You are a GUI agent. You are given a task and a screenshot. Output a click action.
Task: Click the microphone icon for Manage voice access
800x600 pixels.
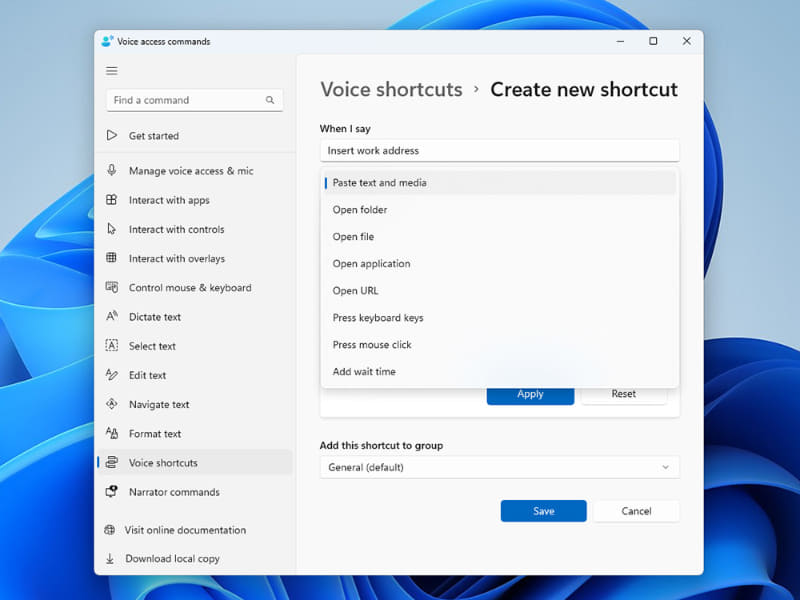click(112, 170)
